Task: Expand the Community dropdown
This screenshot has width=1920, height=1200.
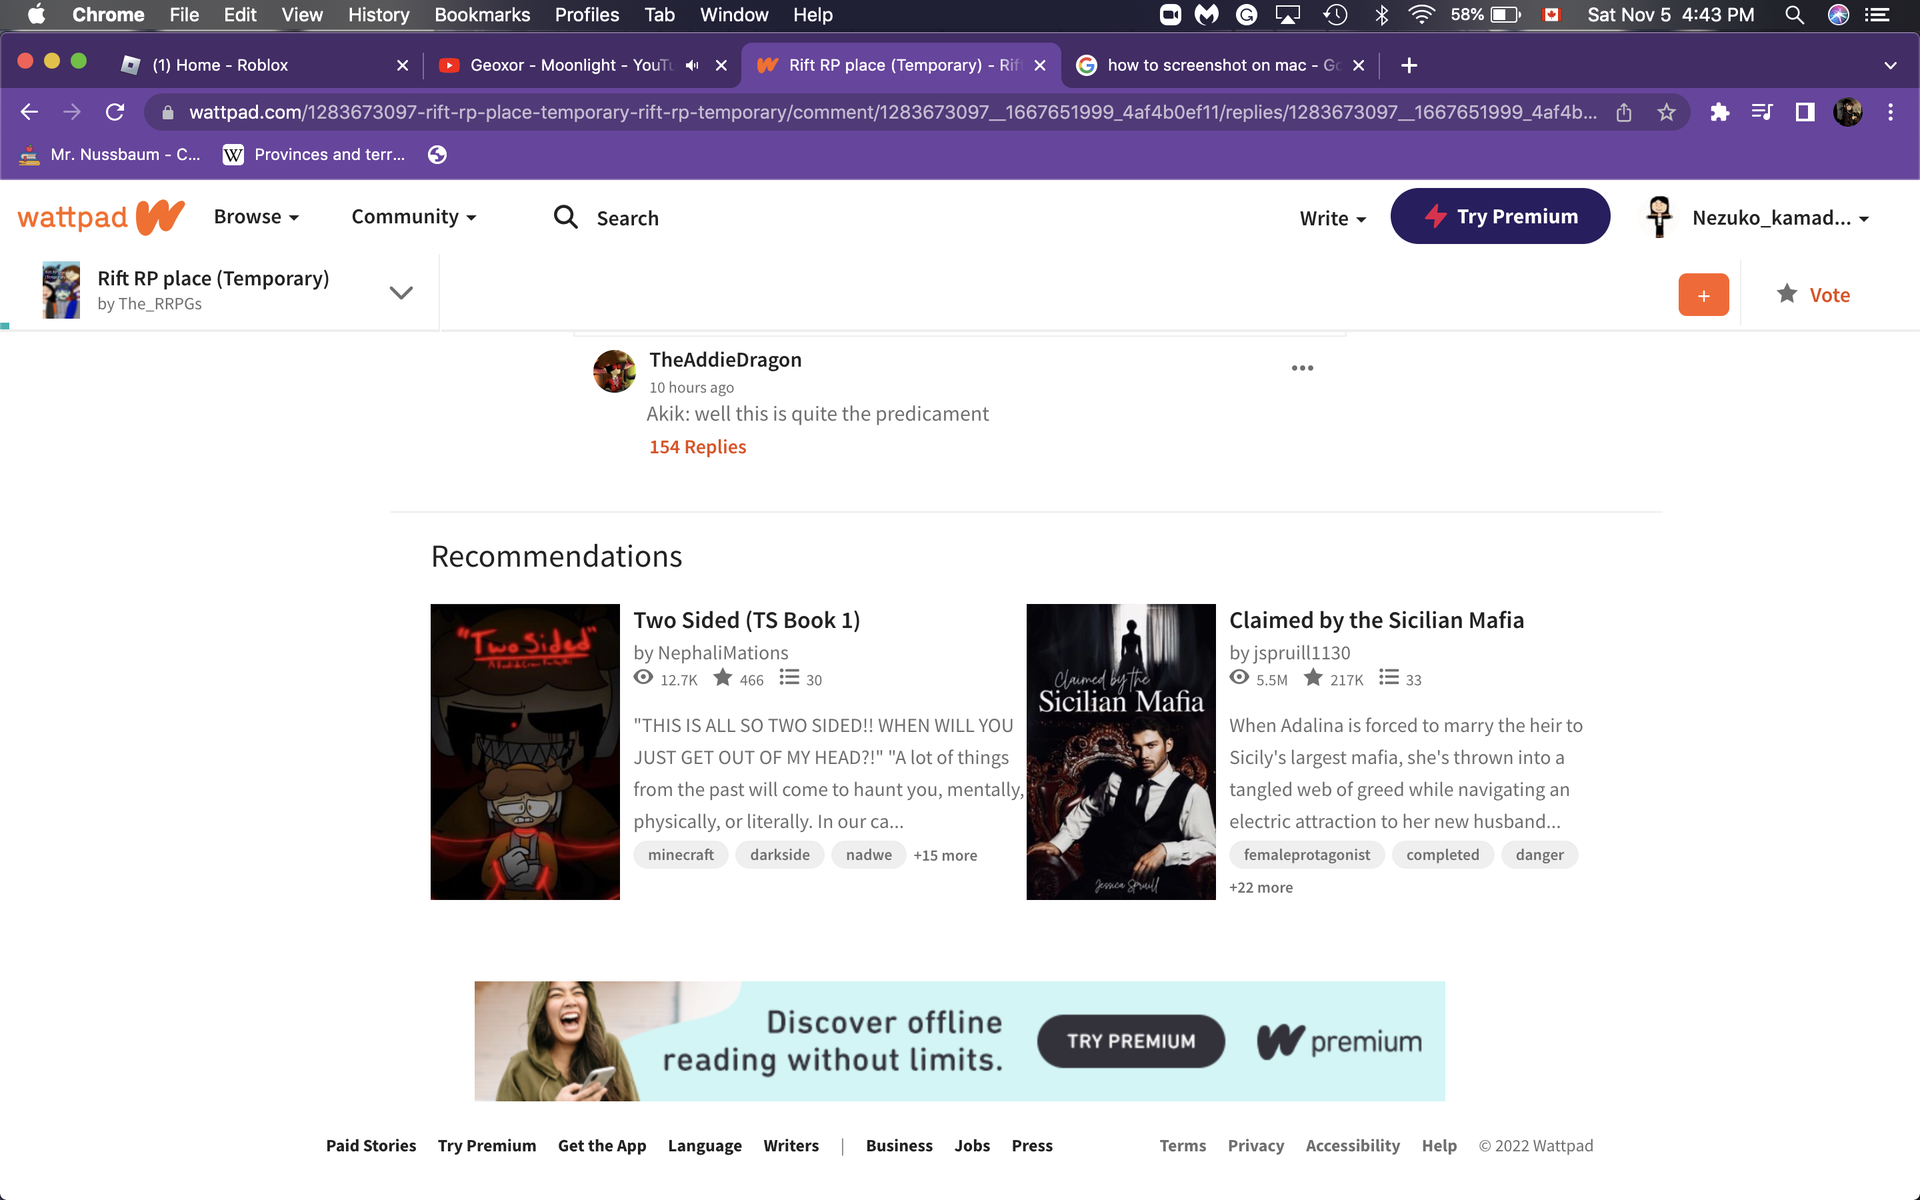Action: [x=413, y=217]
